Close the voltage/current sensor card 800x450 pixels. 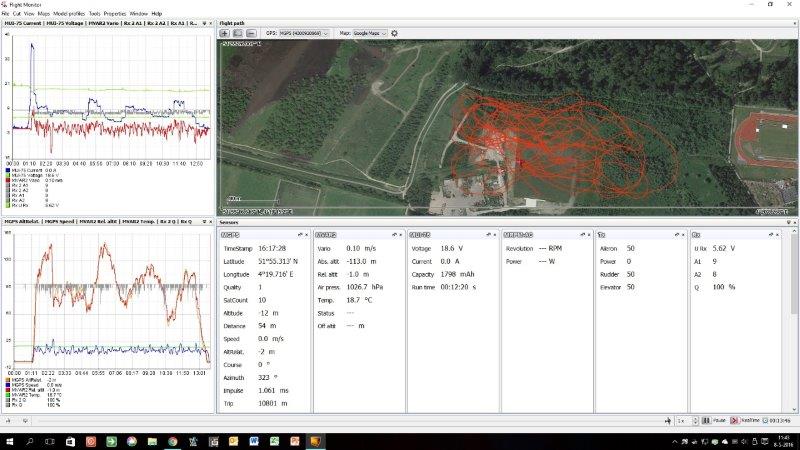click(494, 235)
